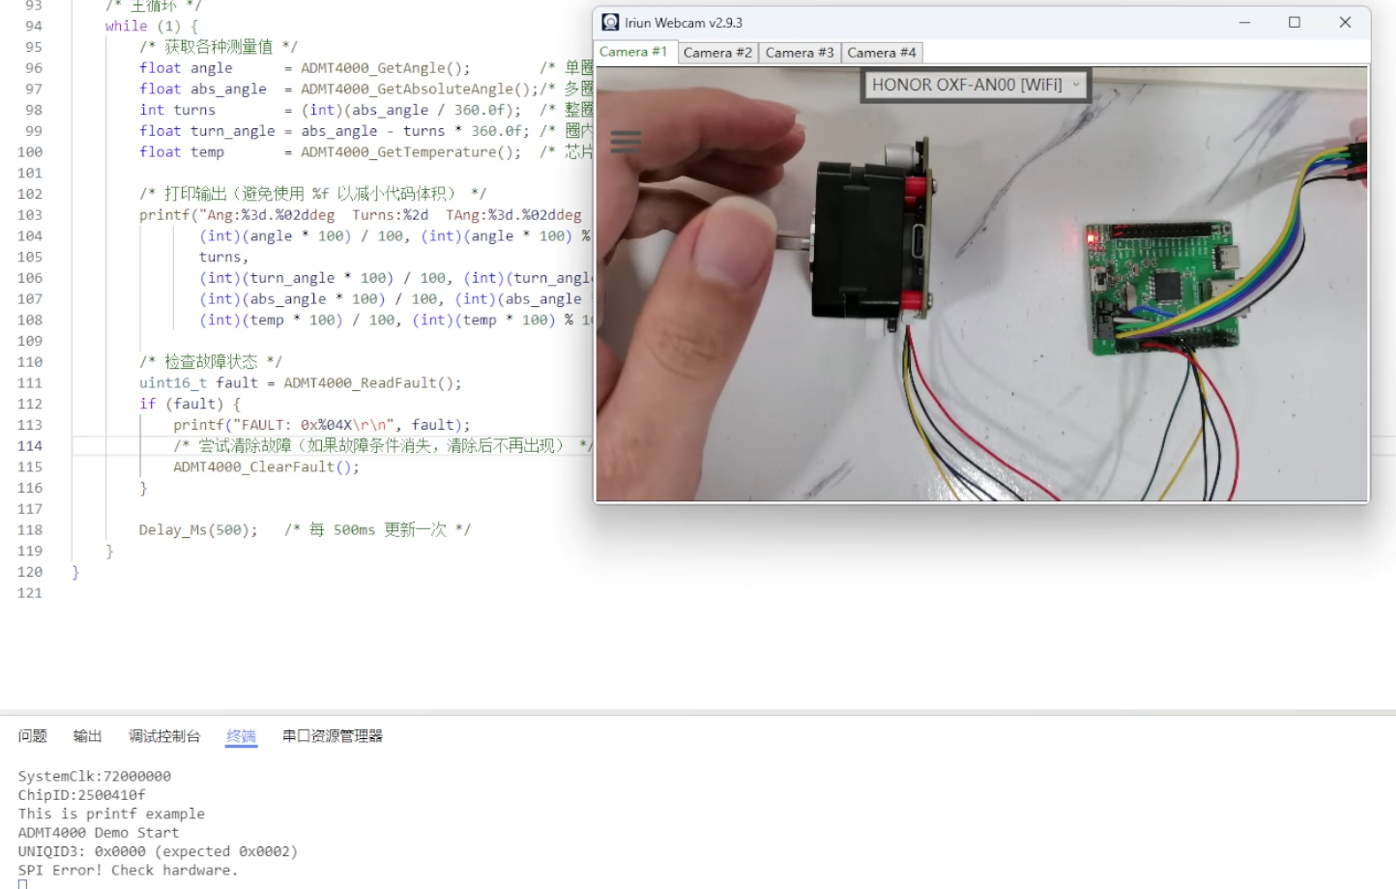
Task: Click the 'SPI Error! Check hardware.' terminal line
Action: 128,870
